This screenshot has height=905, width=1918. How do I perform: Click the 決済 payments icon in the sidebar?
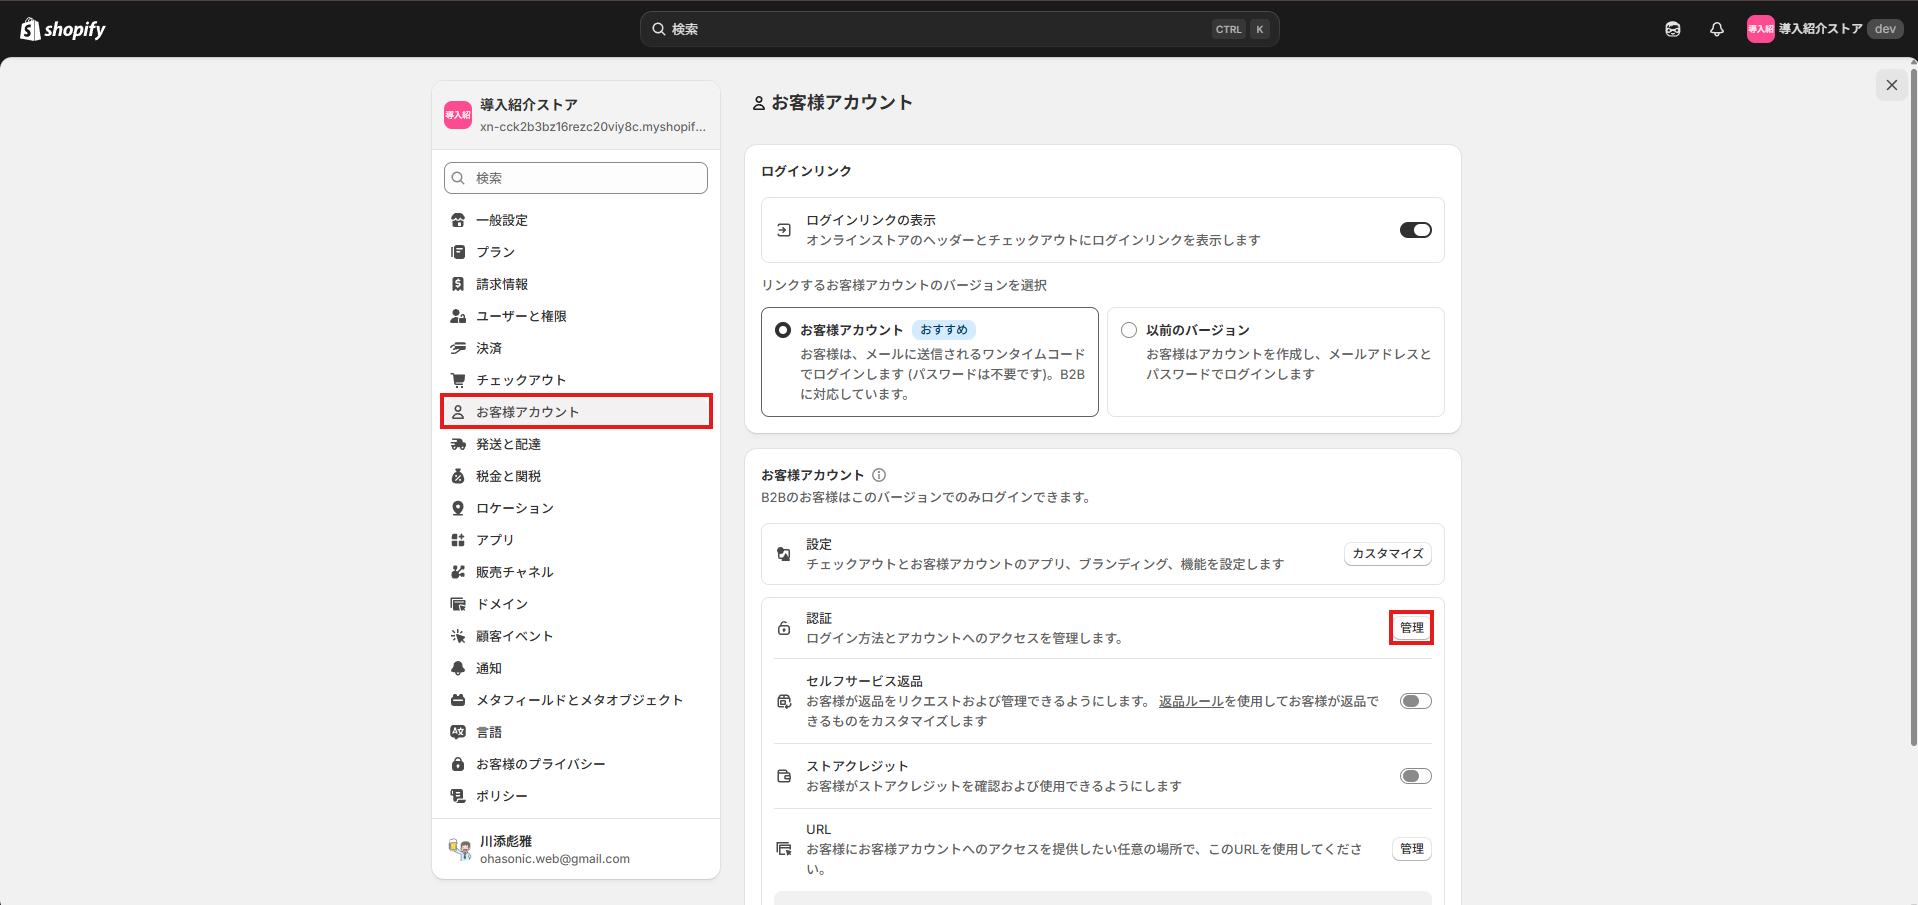tap(458, 348)
